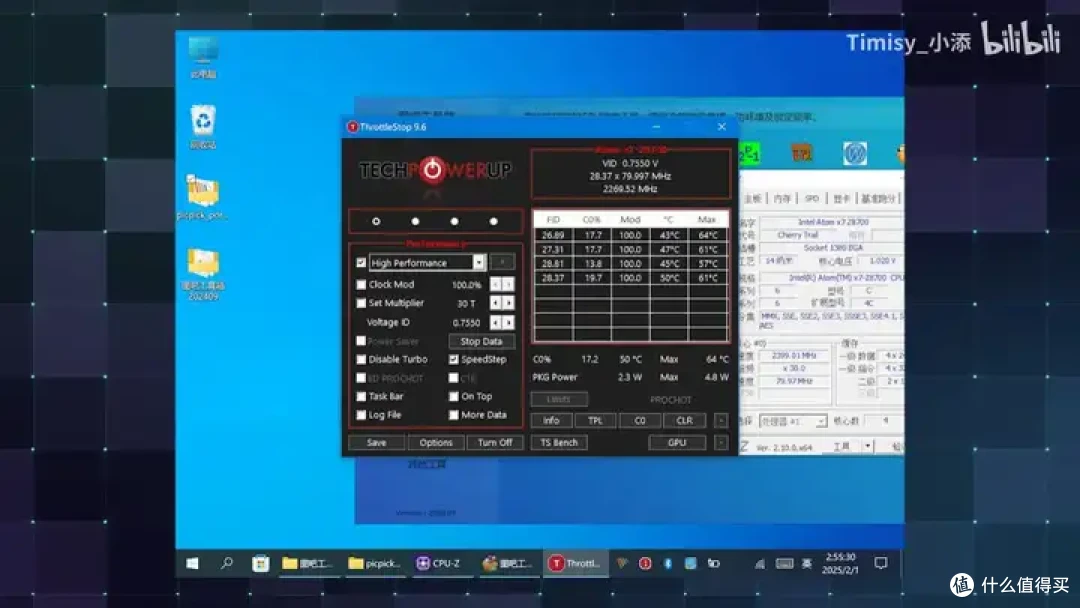Open the cut-off Mainboard tab in CPU-Z window
Image resolution: width=1080 pixels, height=608 pixels.
pyautogui.click(x=752, y=198)
